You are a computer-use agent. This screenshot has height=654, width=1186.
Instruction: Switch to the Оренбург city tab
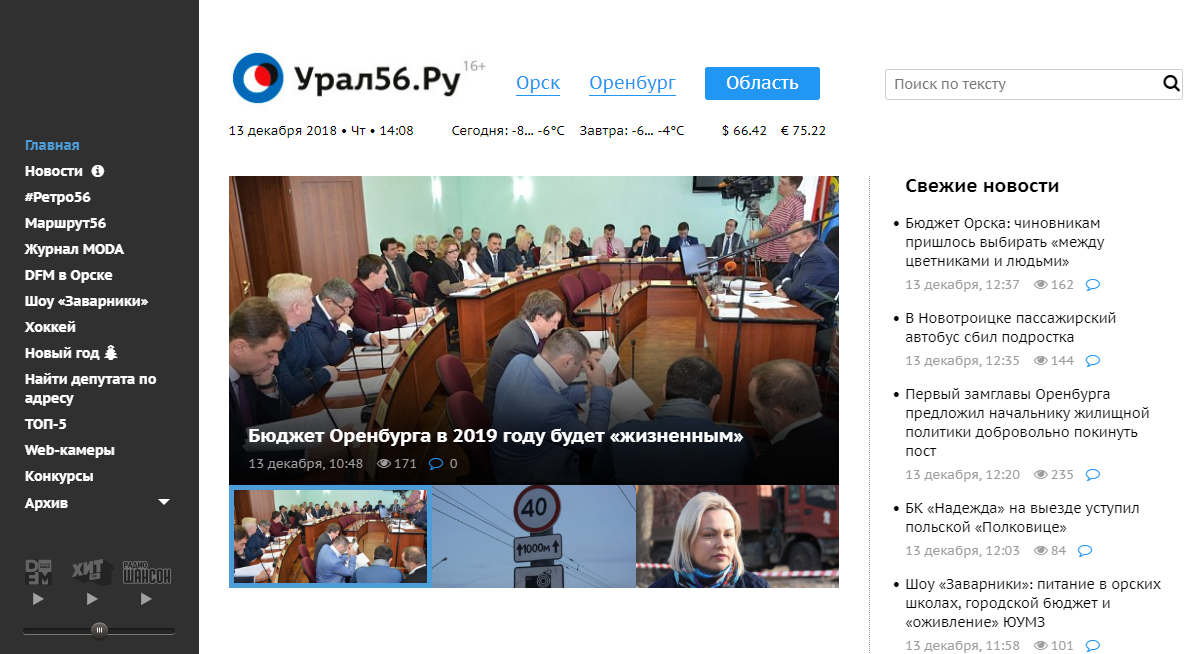(x=632, y=83)
